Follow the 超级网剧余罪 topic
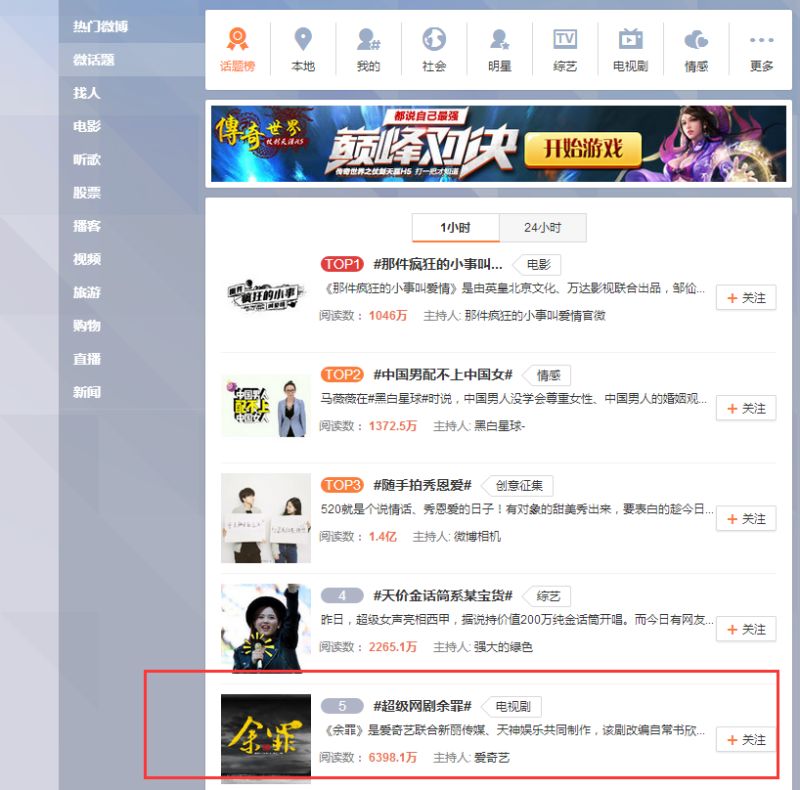 click(746, 740)
